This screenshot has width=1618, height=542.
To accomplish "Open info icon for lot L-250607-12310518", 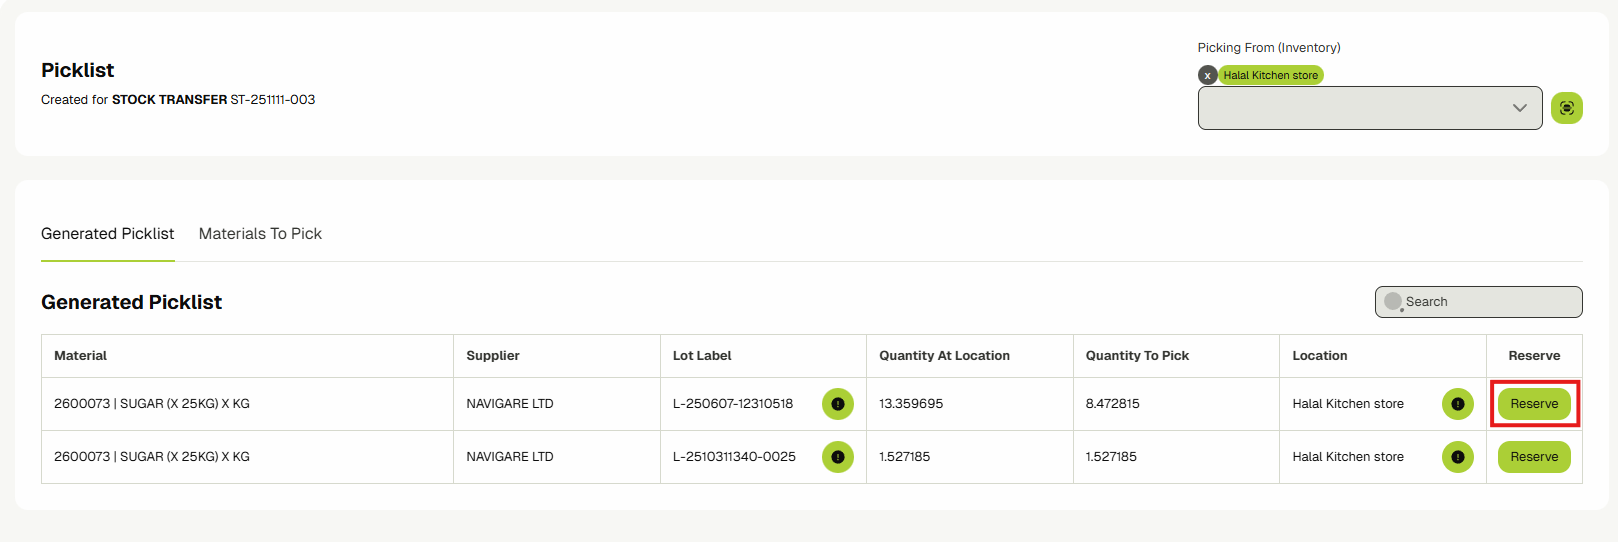I will click(x=837, y=404).
